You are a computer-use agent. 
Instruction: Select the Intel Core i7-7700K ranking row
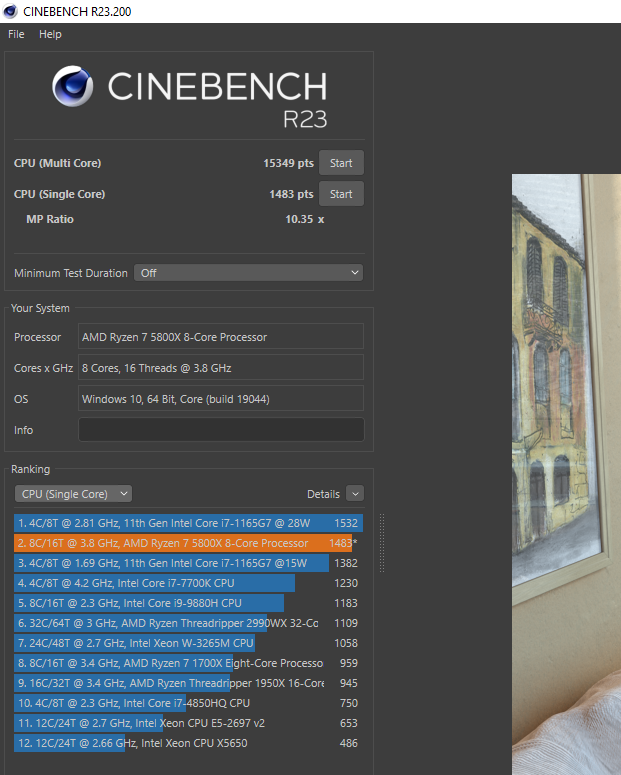[188, 583]
